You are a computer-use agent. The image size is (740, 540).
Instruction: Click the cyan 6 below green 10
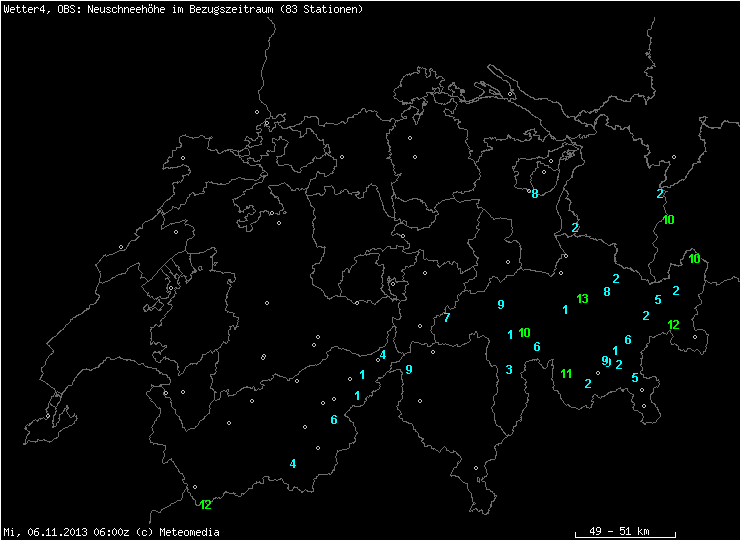click(x=537, y=347)
